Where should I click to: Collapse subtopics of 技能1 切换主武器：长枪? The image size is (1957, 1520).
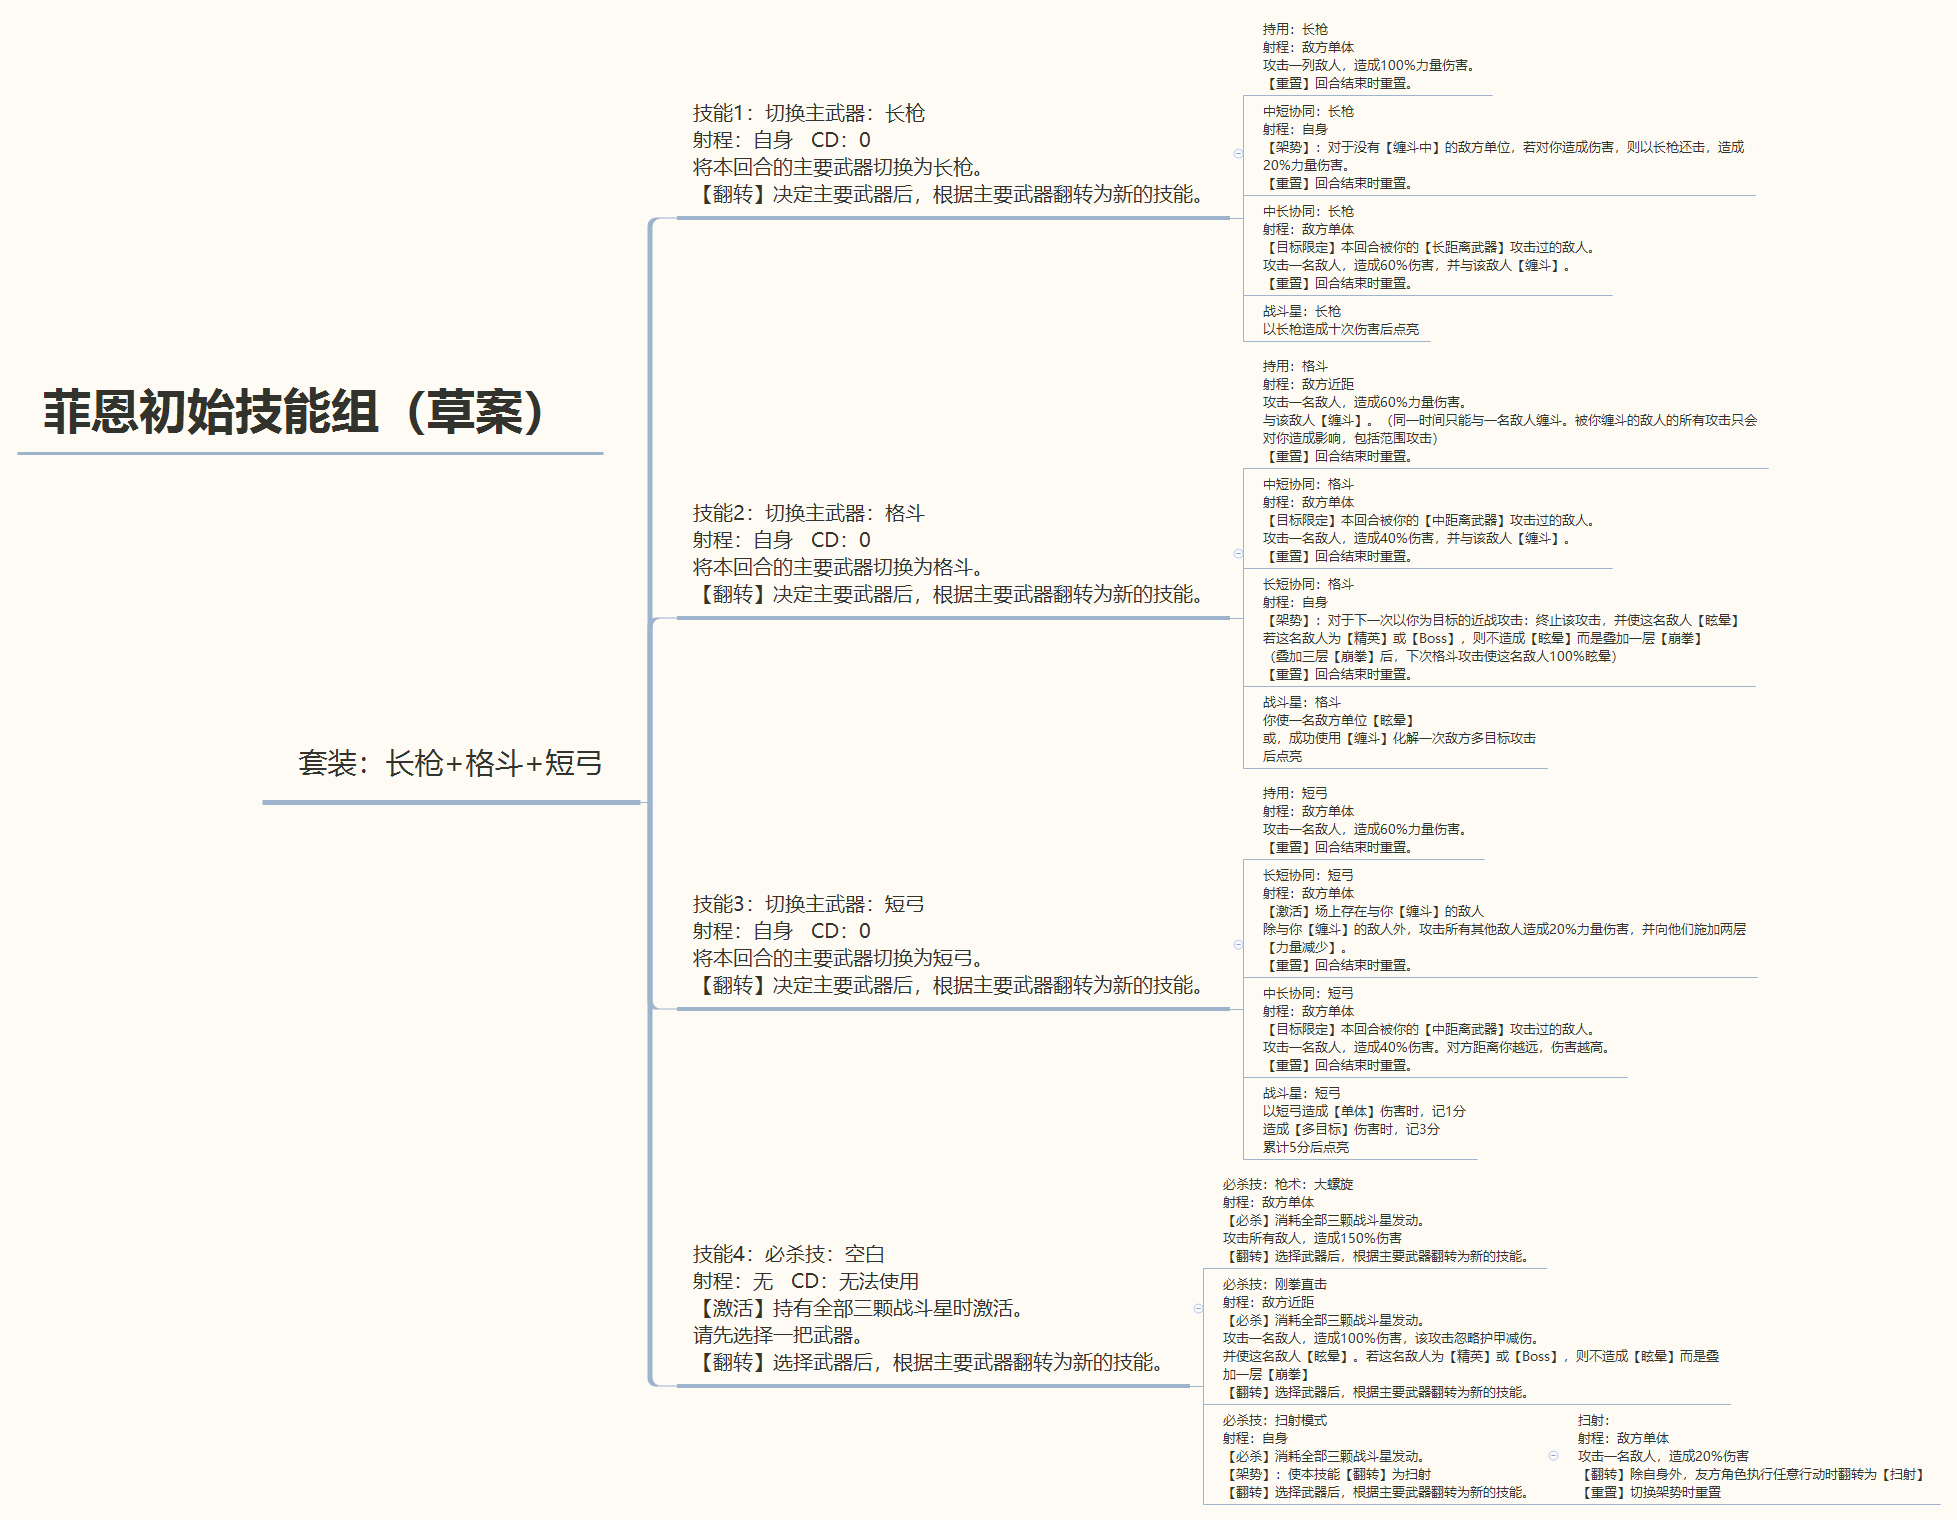point(1238,154)
